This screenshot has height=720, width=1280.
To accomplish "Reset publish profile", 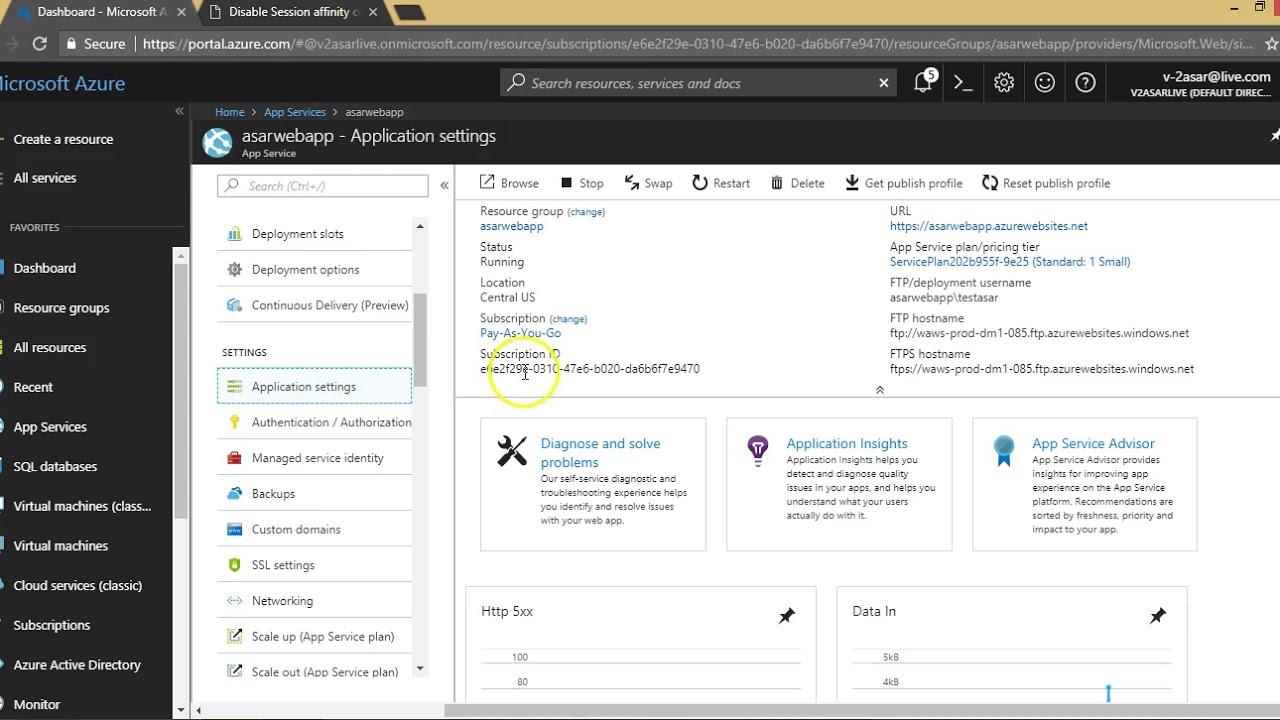I will pyautogui.click(x=1046, y=183).
